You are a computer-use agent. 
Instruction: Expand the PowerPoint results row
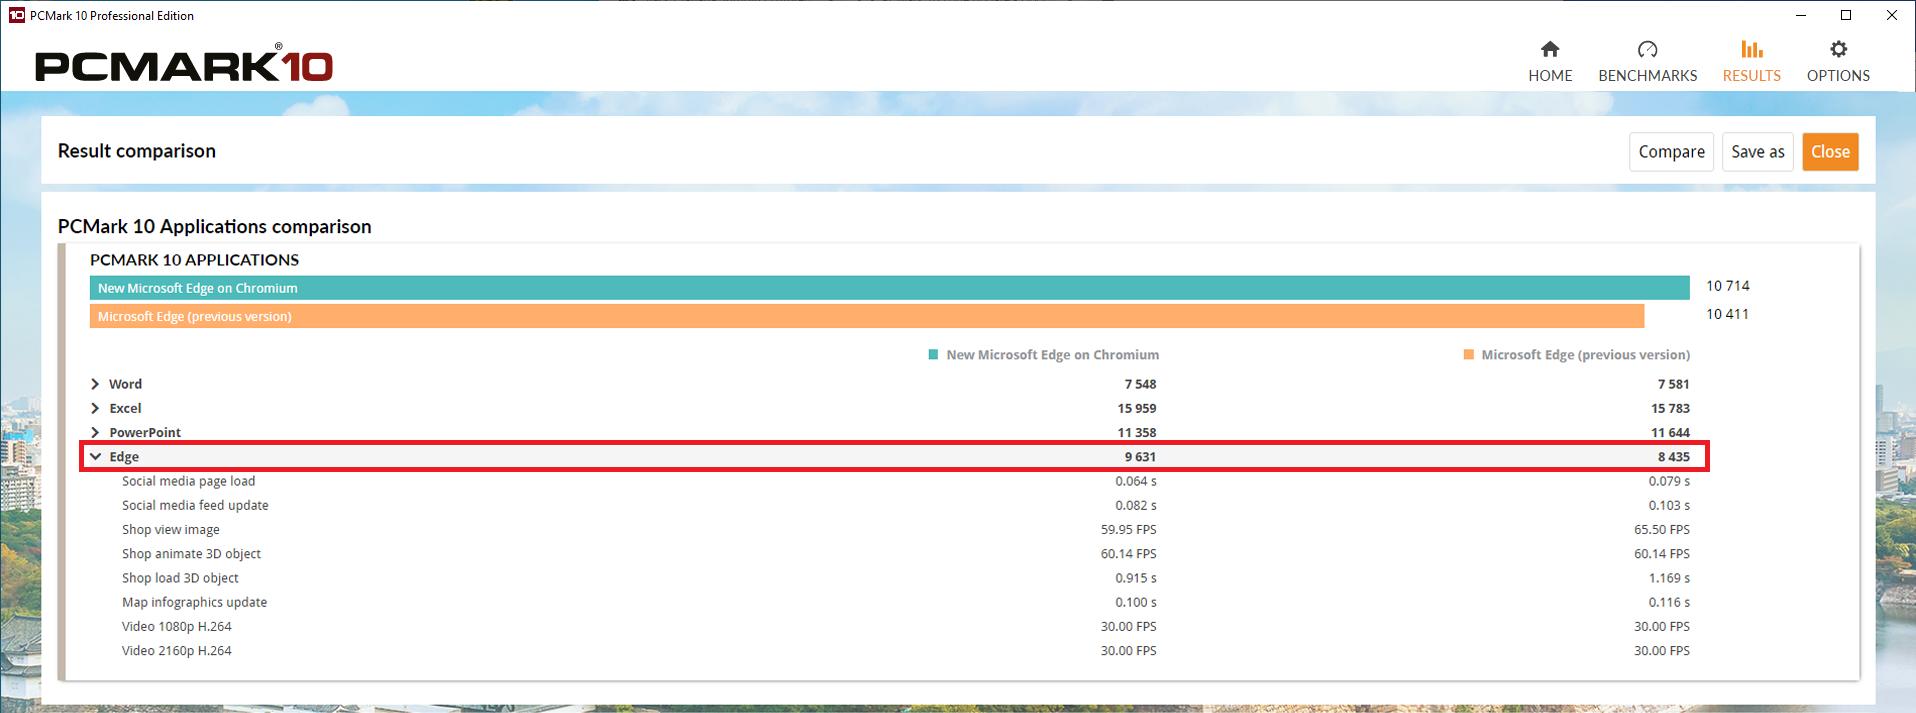pos(95,433)
